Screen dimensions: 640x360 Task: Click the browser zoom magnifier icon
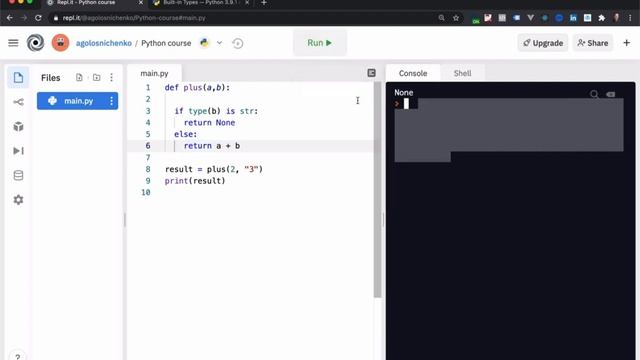[x=441, y=18]
